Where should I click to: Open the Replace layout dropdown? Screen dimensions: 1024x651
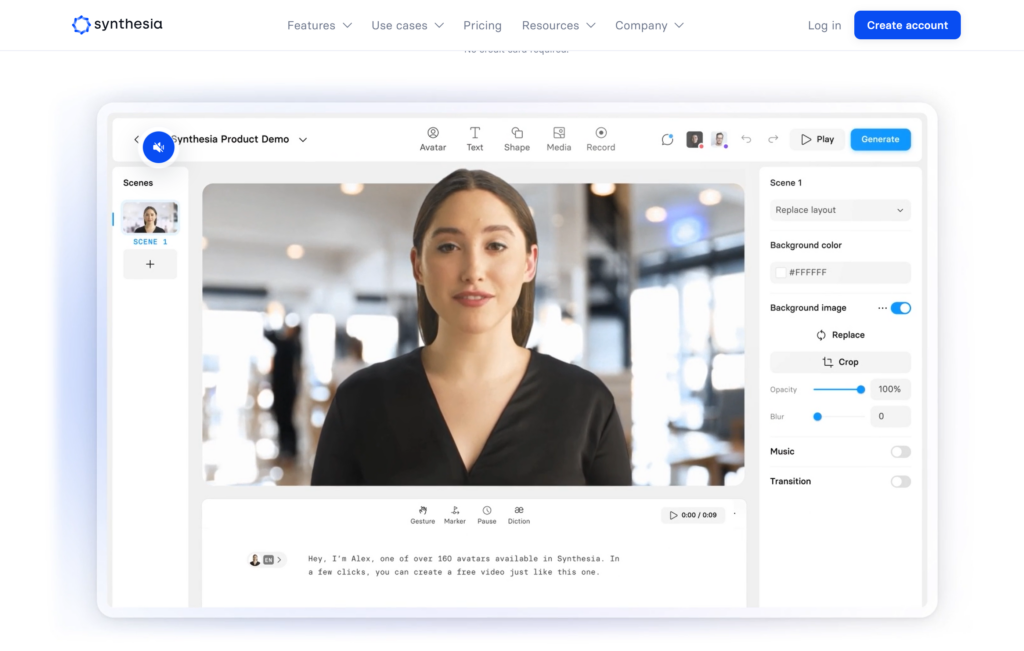[840, 210]
